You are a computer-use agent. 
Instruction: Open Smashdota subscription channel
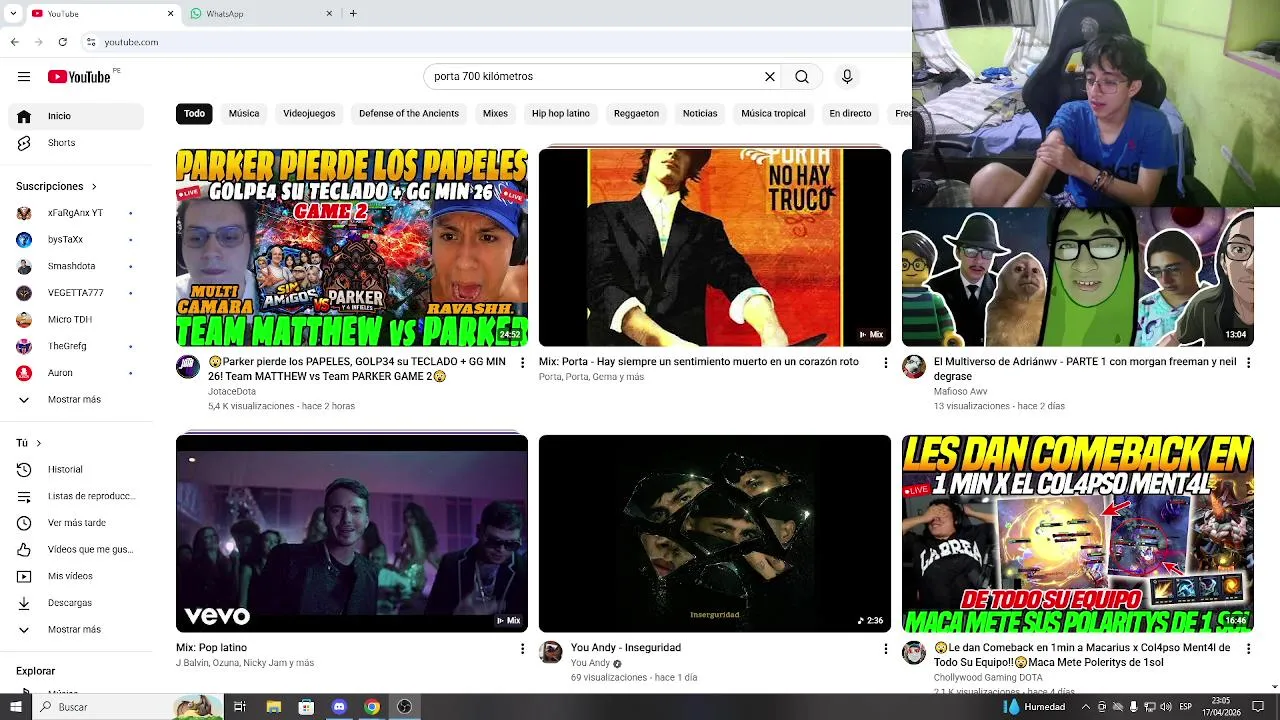point(76,267)
